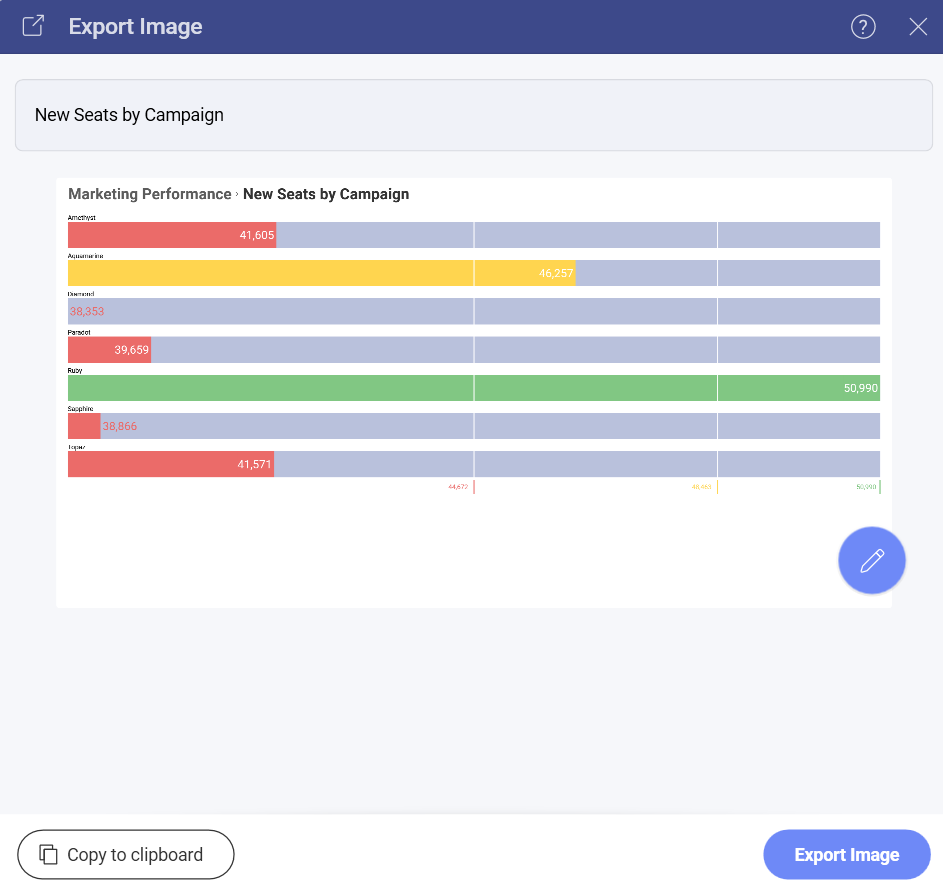943x883 pixels.
Task: Click the red 44,672 axis threshold label
Action: point(458,487)
